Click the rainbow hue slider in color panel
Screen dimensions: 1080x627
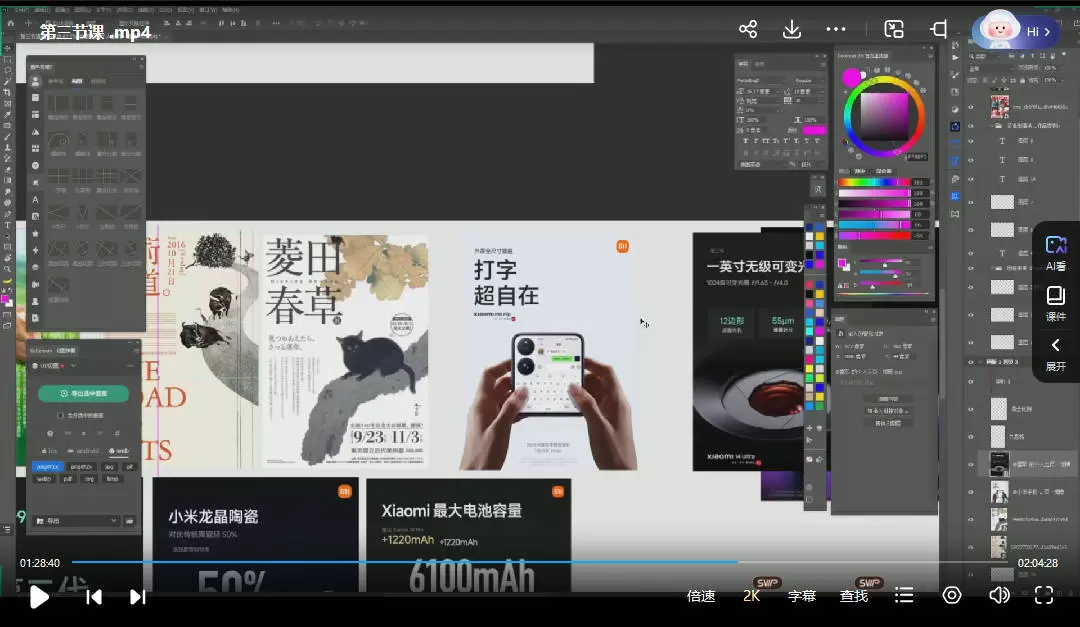click(x=874, y=183)
